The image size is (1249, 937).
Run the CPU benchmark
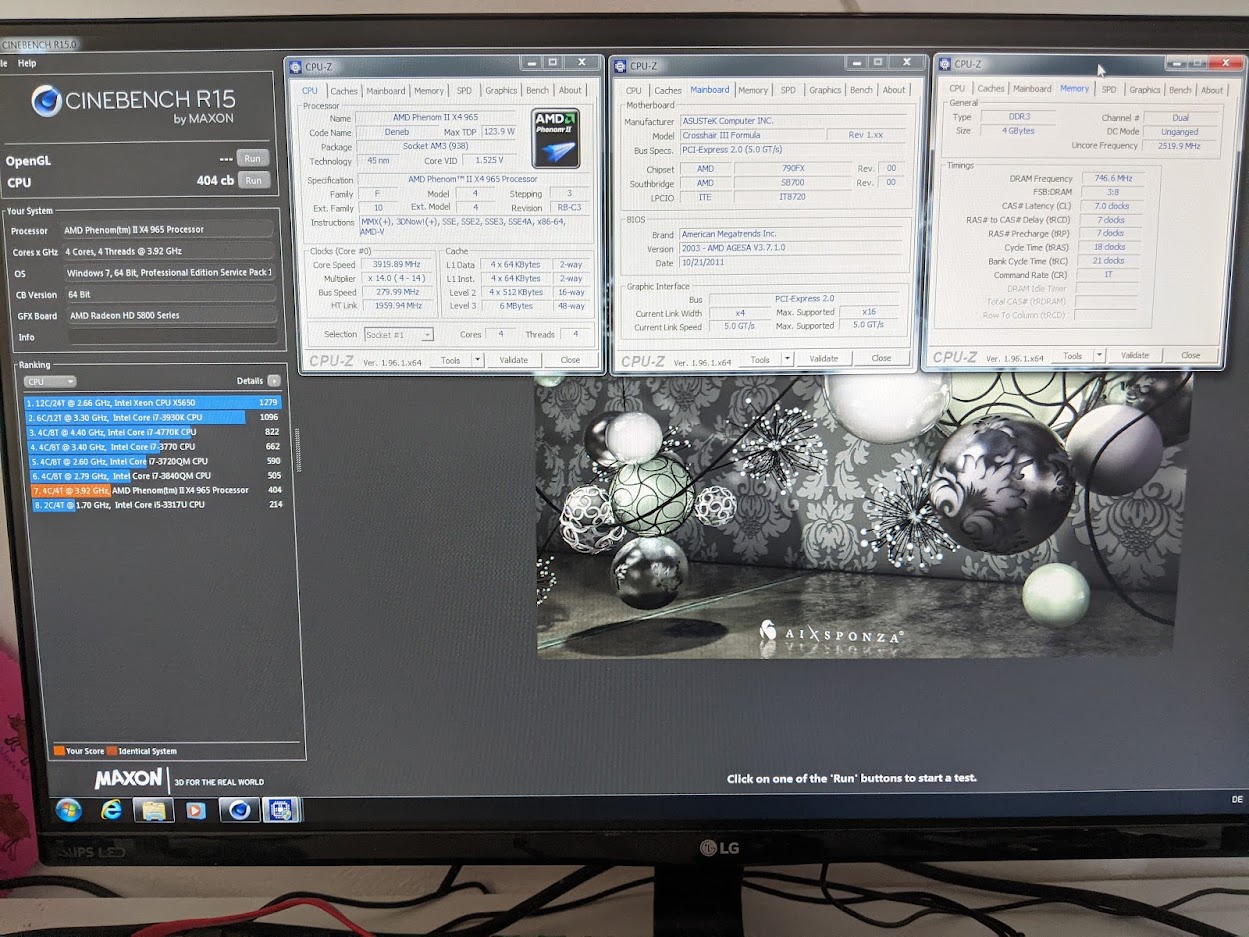(x=254, y=181)
